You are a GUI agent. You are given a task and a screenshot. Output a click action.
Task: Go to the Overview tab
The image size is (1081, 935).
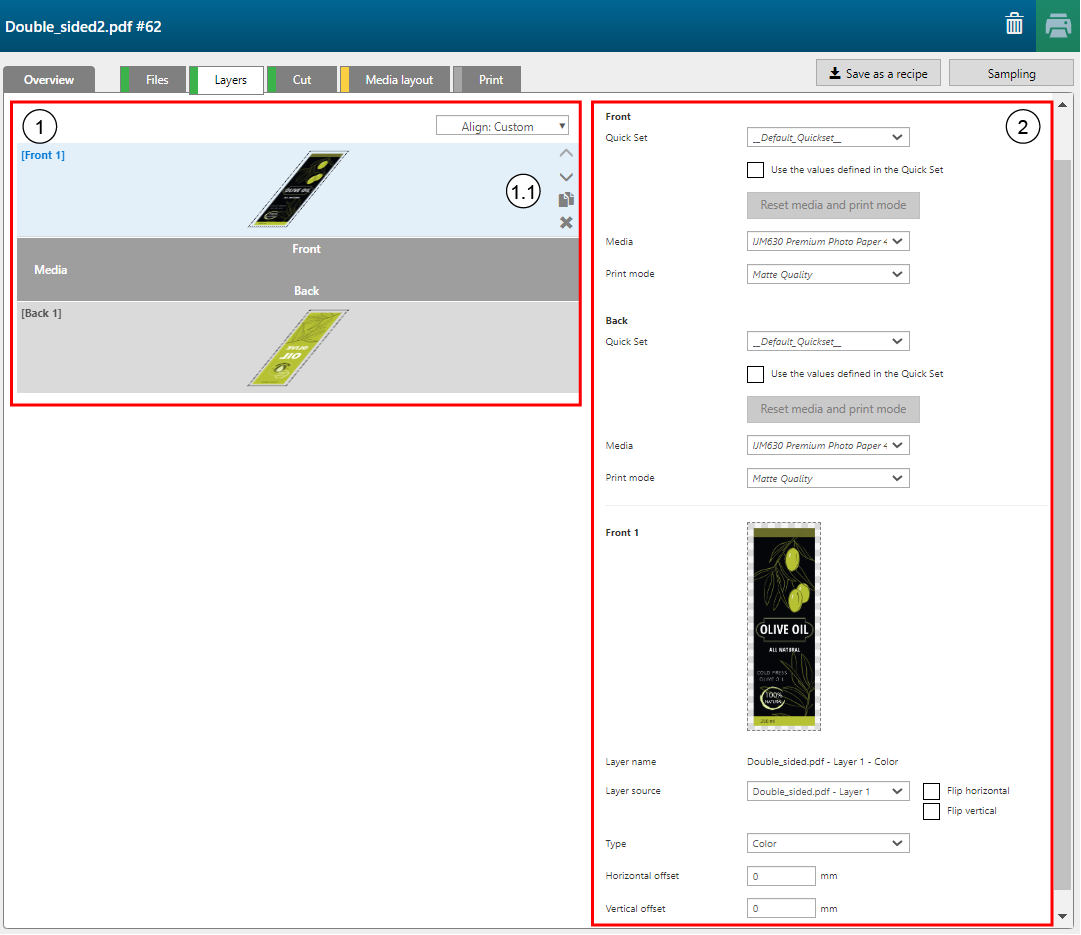pos(49,80)
